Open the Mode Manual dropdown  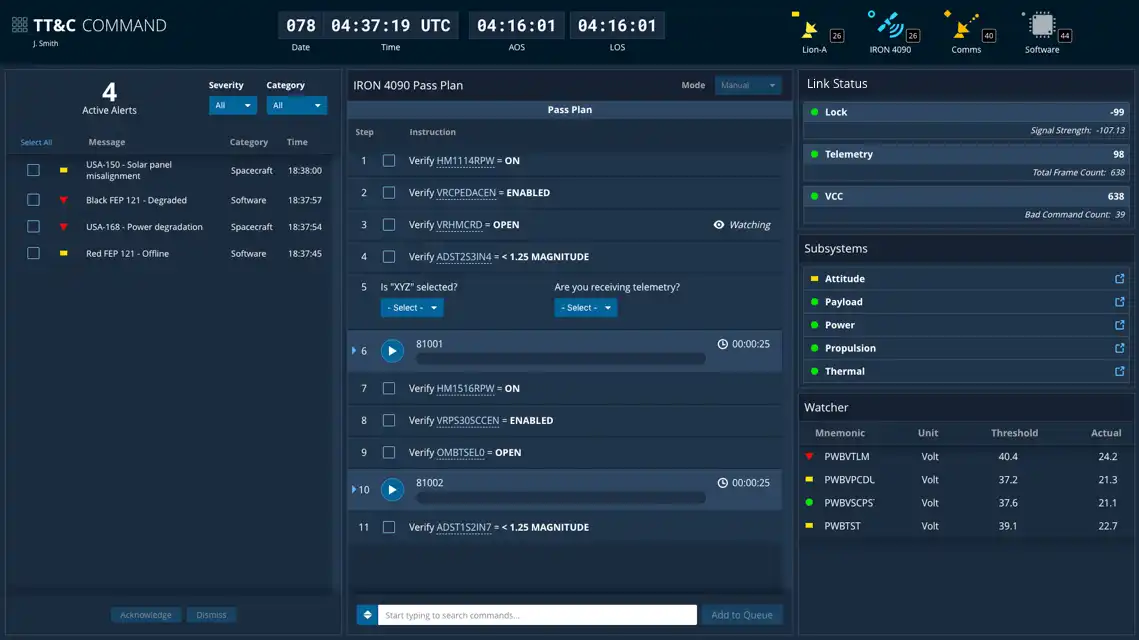pyautogui.click(x=747, y=85)
